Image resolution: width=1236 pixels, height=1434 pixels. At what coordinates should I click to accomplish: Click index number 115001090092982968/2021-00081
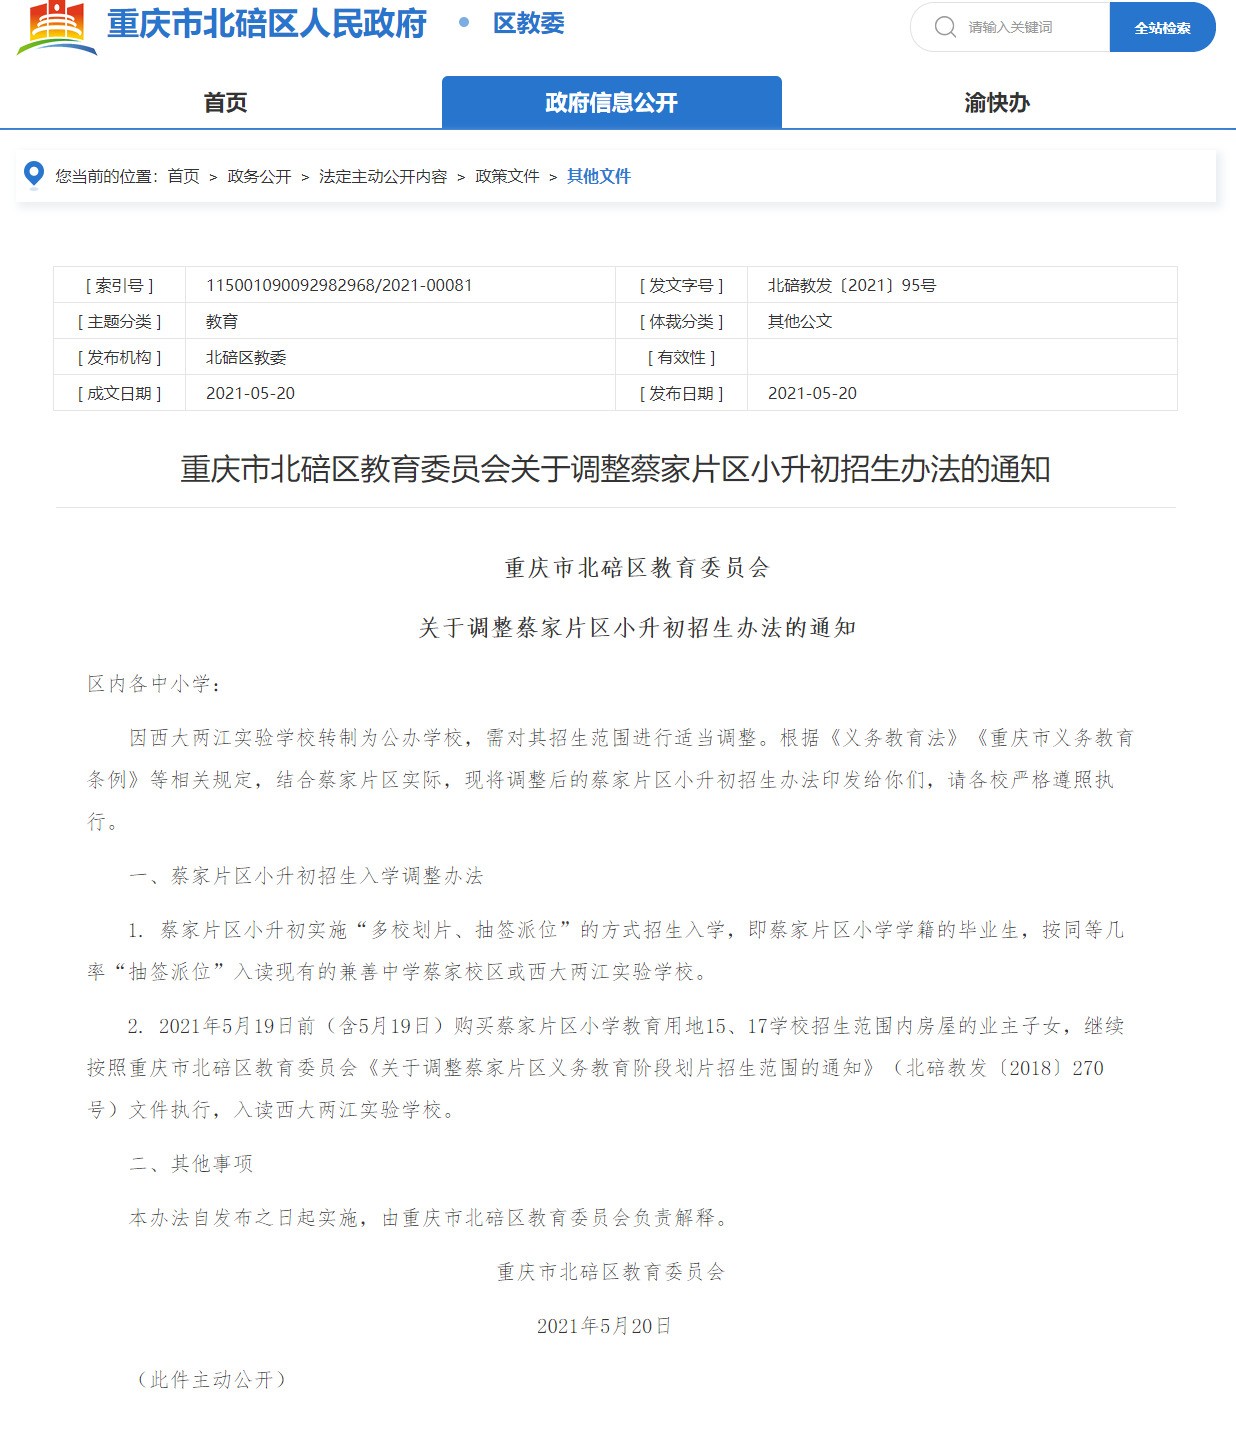click(339, 285)
